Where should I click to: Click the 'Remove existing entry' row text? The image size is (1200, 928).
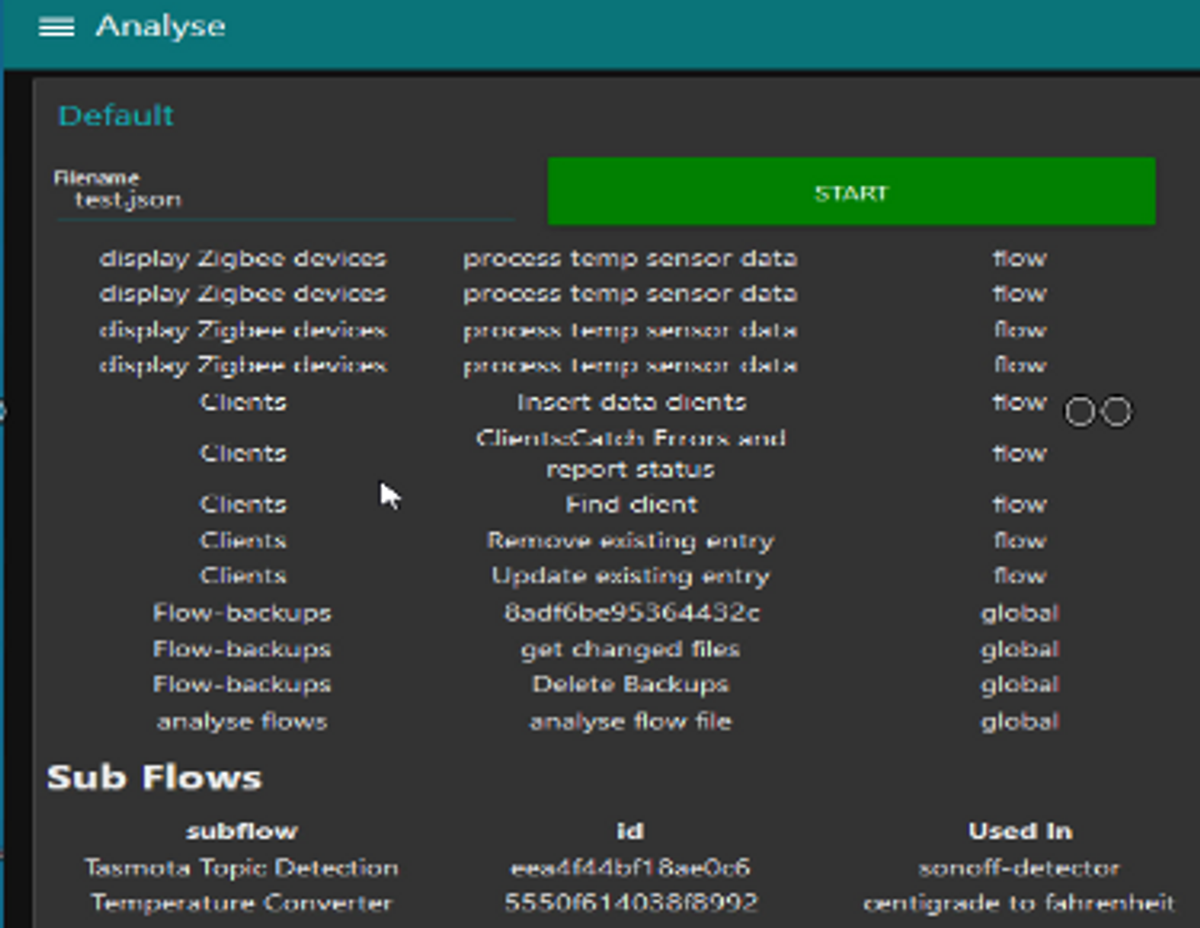click(631, 541)
